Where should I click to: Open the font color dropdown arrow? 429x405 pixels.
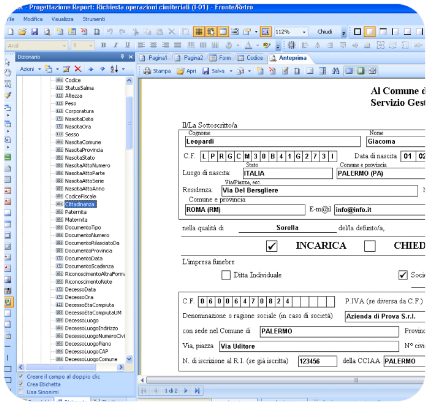coord(257,45)
